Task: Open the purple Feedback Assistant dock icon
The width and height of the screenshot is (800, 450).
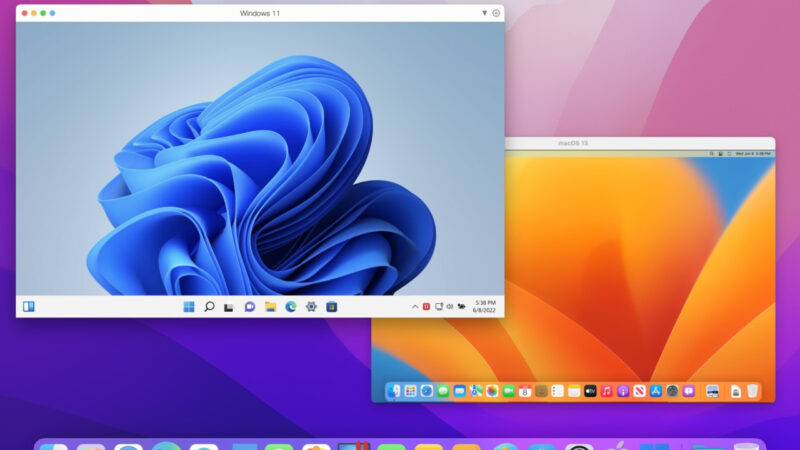Action: coord(689,391)
